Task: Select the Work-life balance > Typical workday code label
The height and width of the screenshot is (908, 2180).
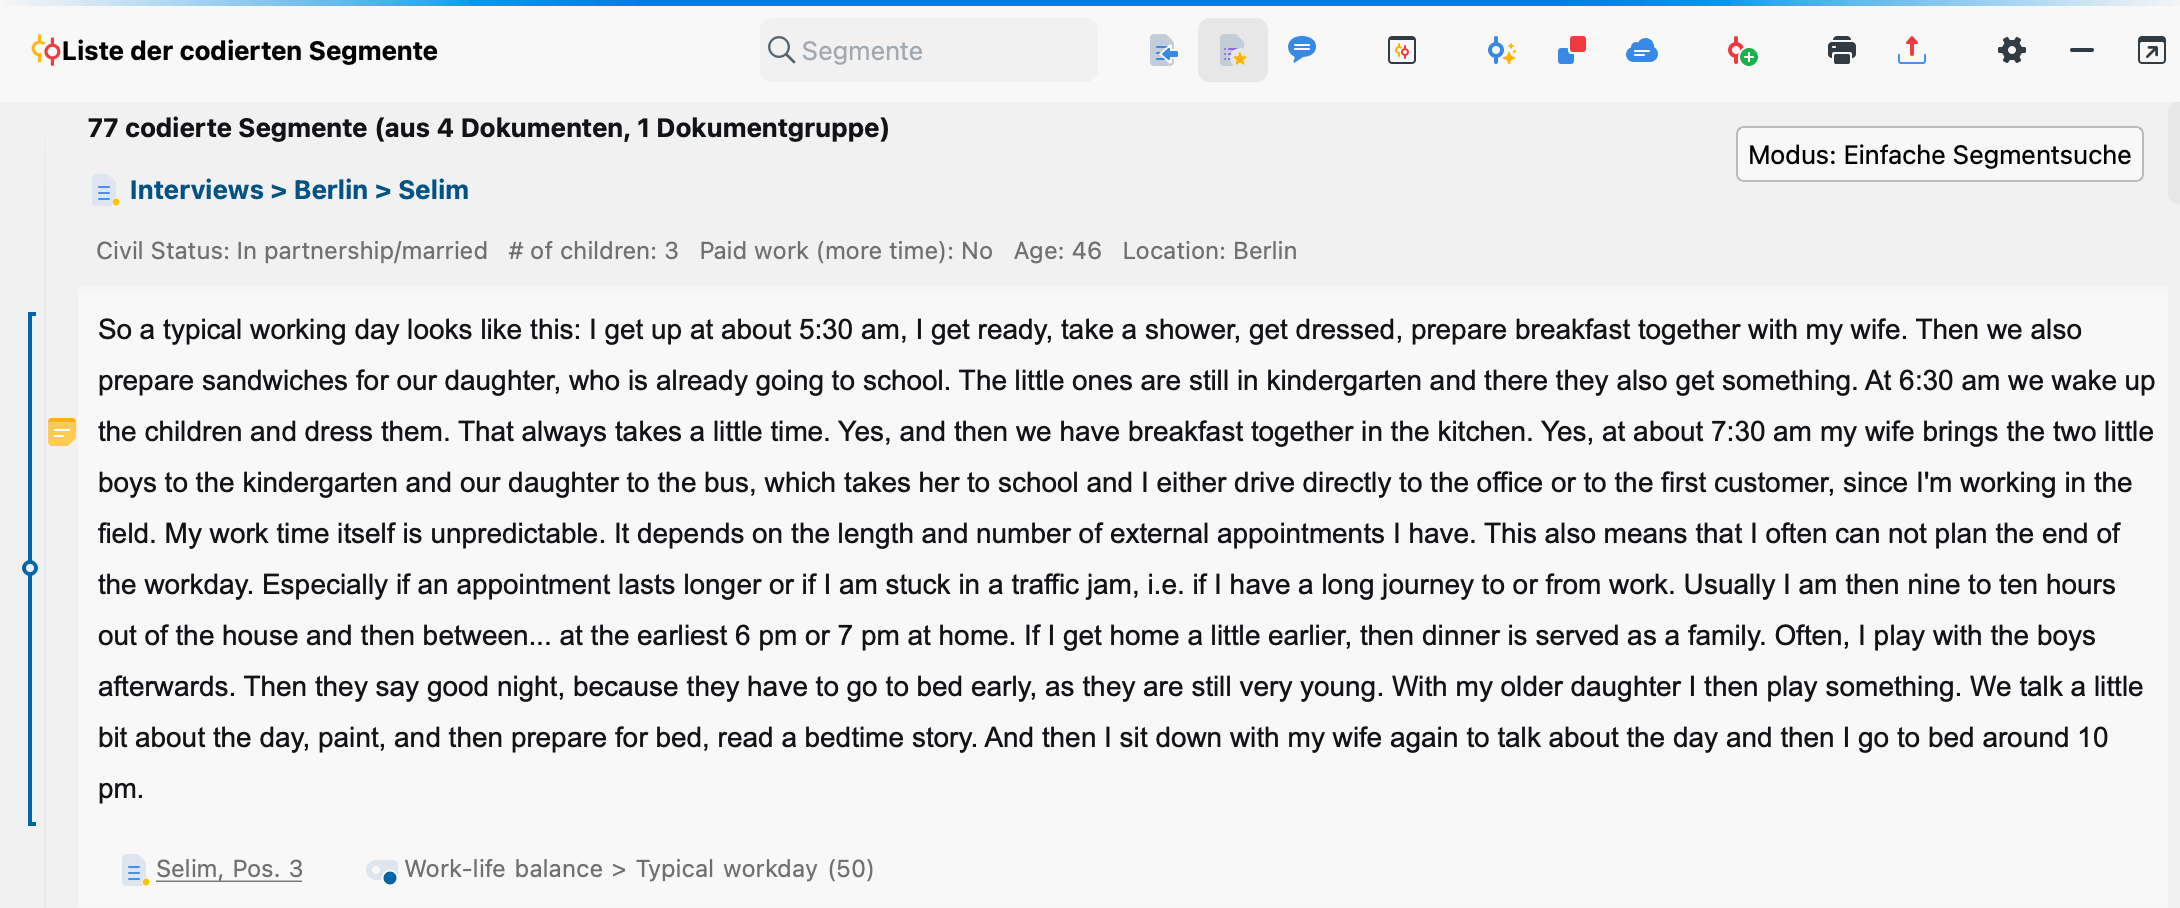Action: [639, 869]
